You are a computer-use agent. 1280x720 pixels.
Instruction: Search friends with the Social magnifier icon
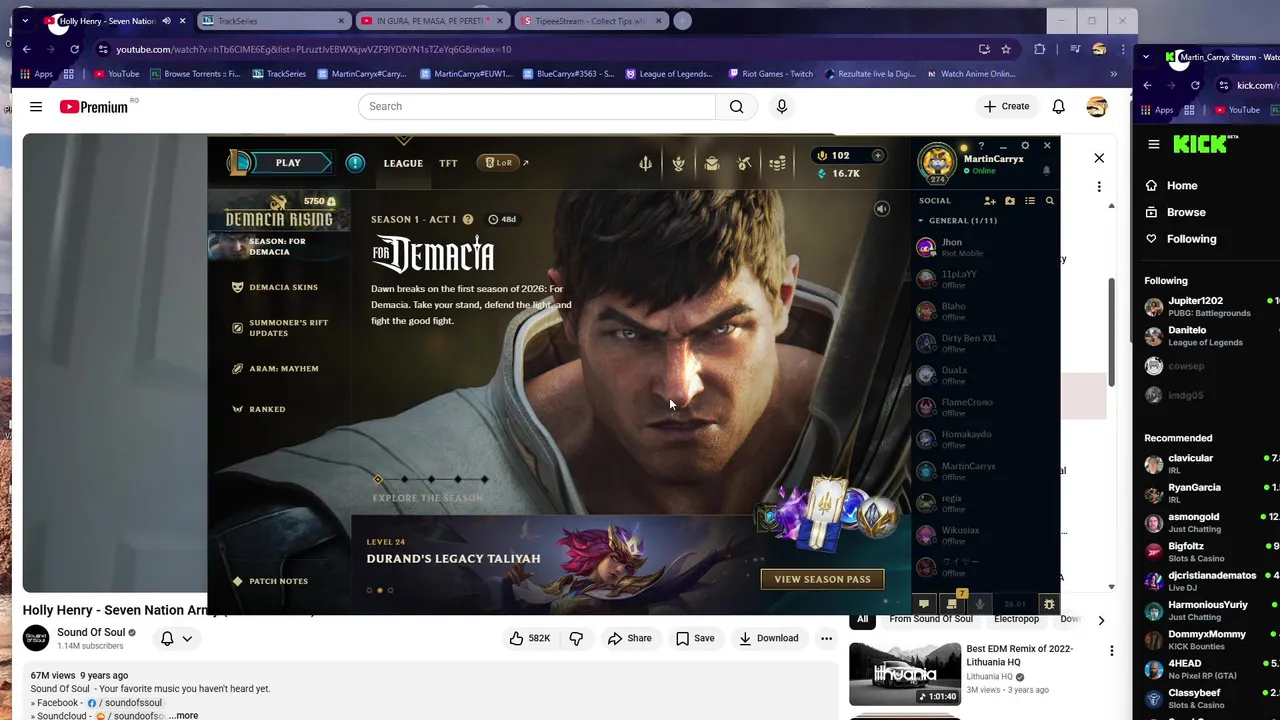pos(1050,201)
